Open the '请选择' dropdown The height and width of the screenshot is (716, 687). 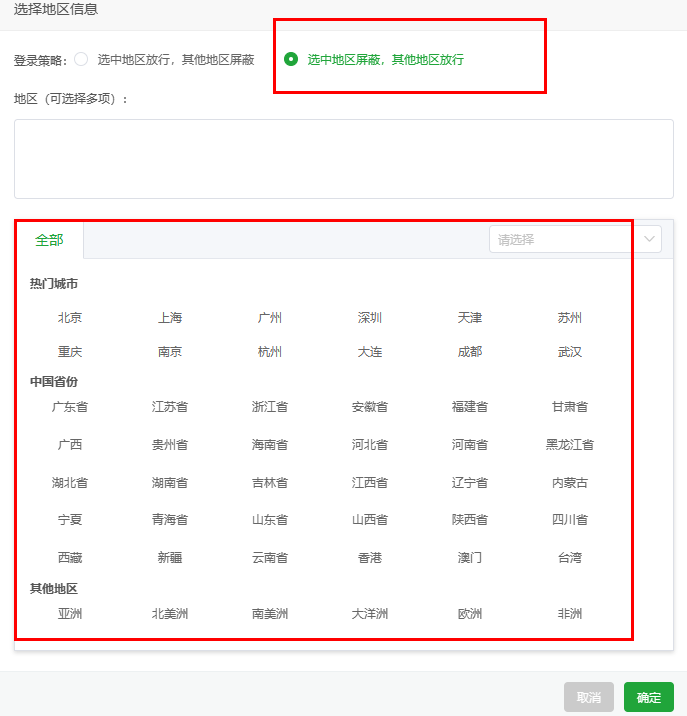click(x=563, y=239)
